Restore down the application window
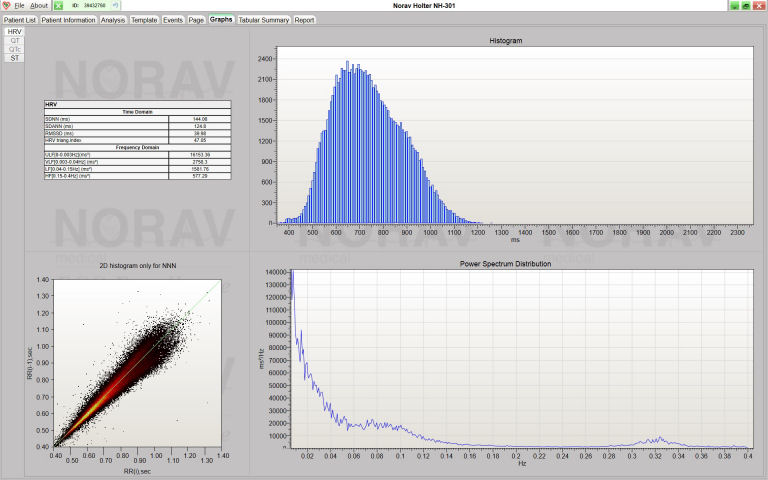768x480 pixels. pos(746,6)
